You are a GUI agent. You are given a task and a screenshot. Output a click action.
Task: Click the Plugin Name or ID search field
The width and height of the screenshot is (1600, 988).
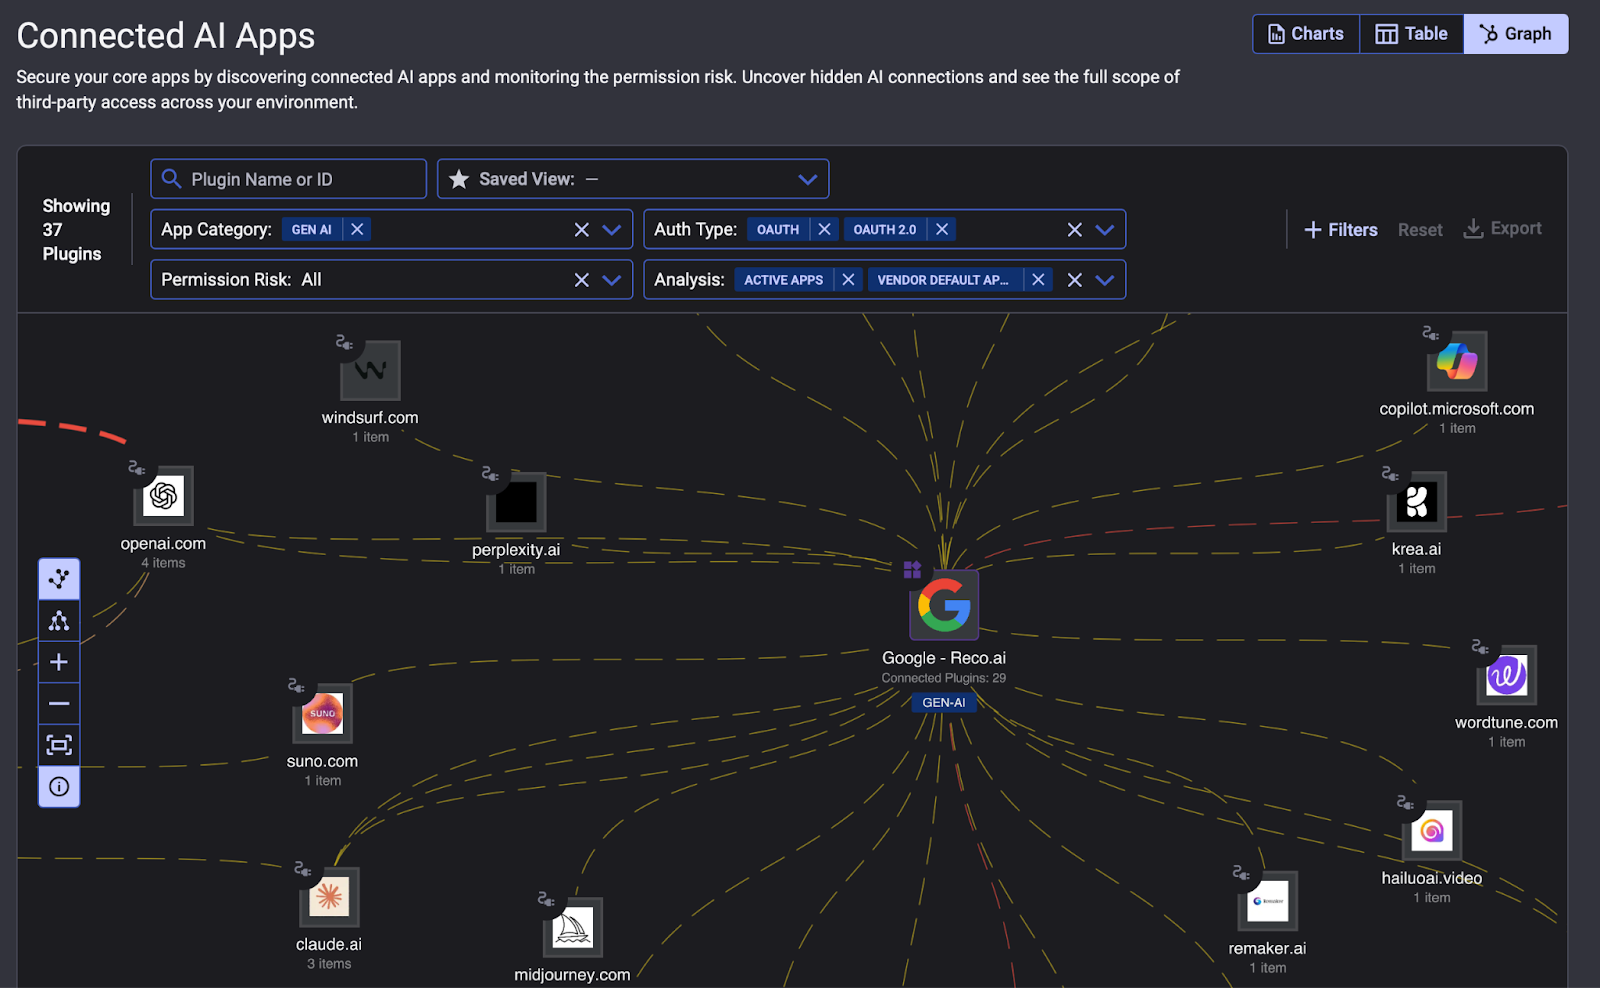click(x=288, y=179)
